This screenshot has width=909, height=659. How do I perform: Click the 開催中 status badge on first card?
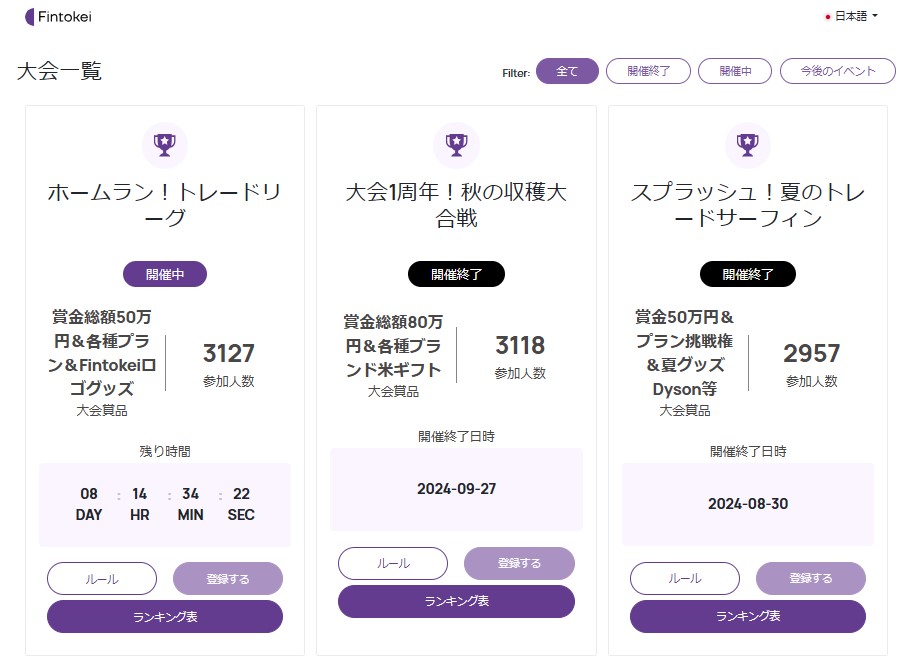tap(165, 274)
